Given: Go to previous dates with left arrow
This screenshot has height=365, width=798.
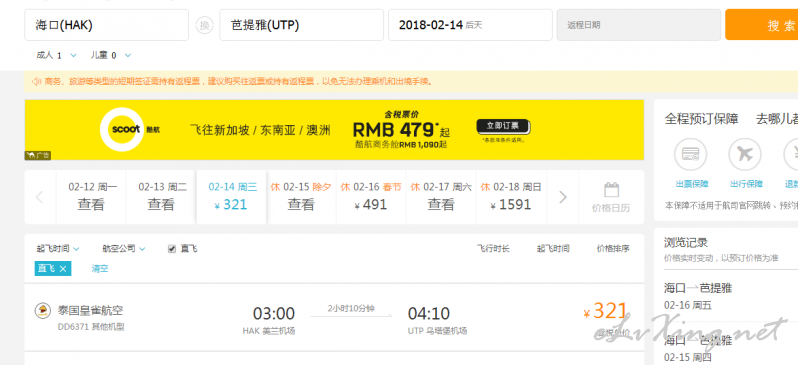Looking at the screenshot, I should point(40,197).
